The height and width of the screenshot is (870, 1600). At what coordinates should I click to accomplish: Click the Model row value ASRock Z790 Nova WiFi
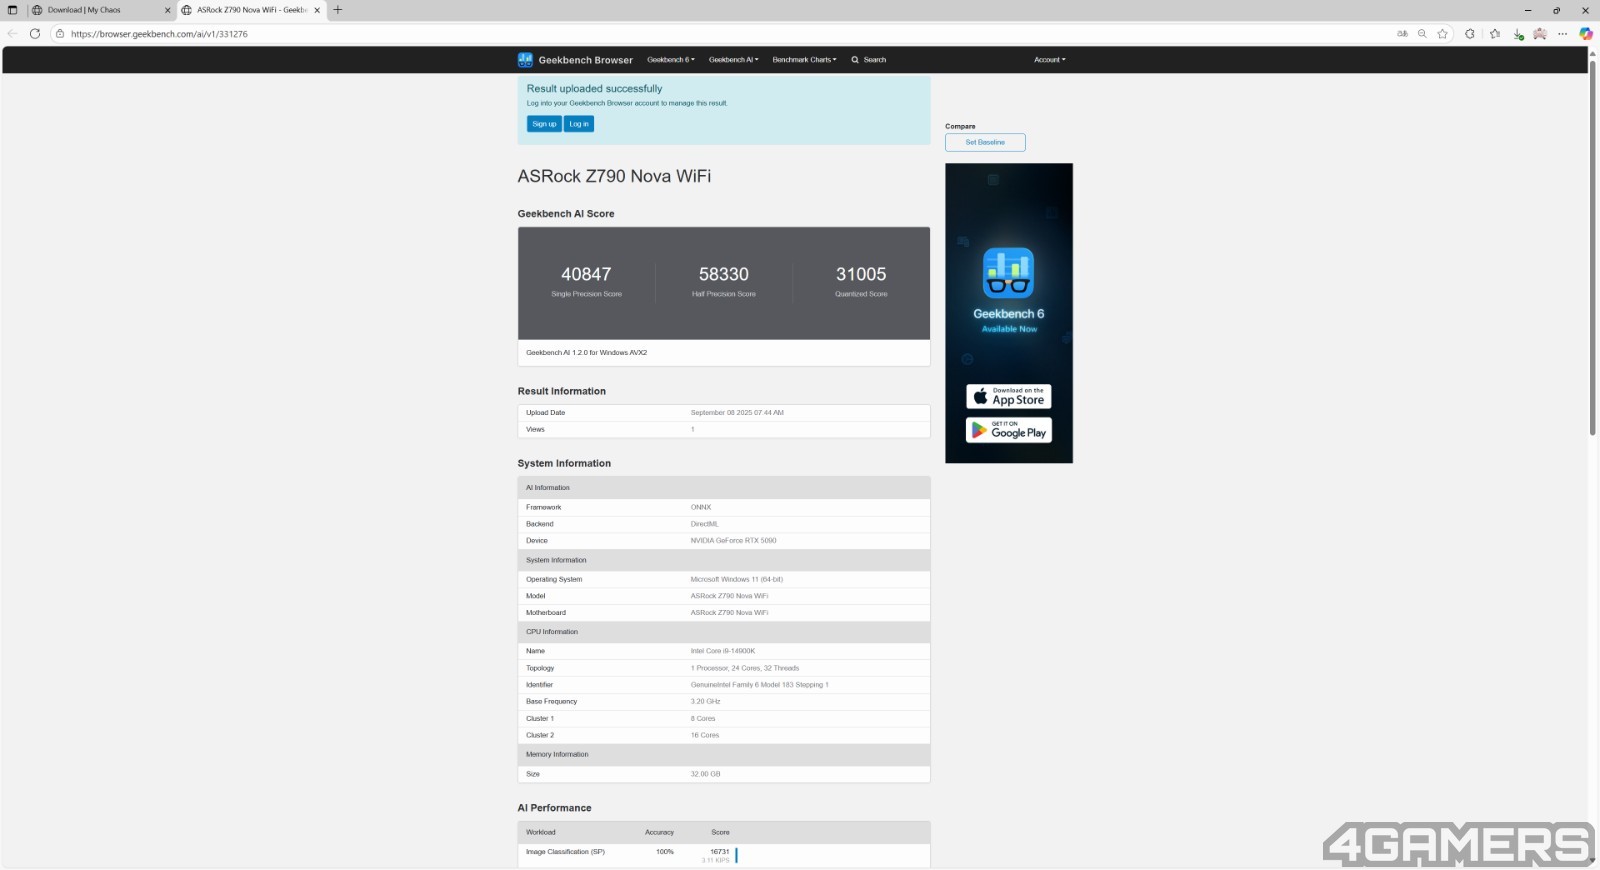pyautogui.click(x=729, y=596)
